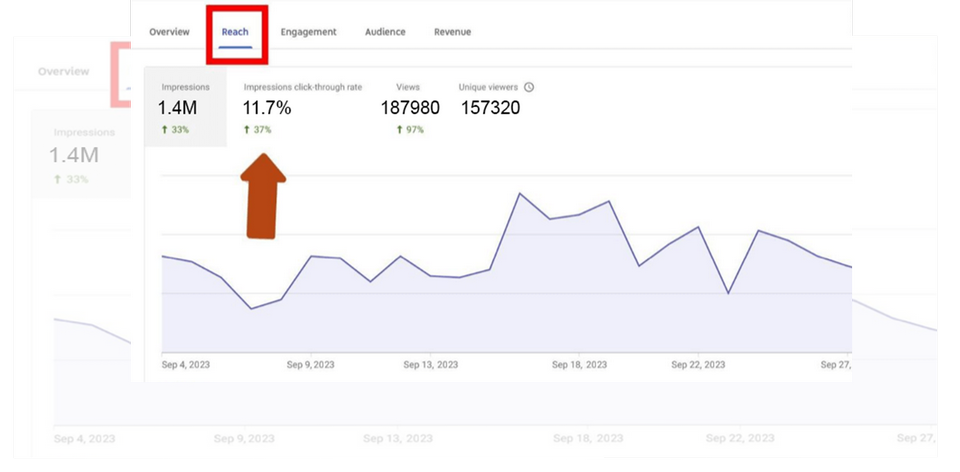The image size is (960, 472).
Task: Click the faded up arrow beside 33% in the background window
Action: pos(58,179)
